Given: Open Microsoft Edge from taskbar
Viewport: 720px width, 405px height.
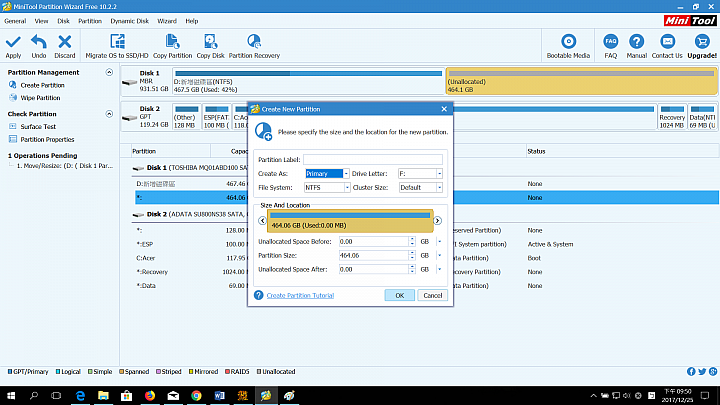Looking at the screenshot, I should [80, 395].
